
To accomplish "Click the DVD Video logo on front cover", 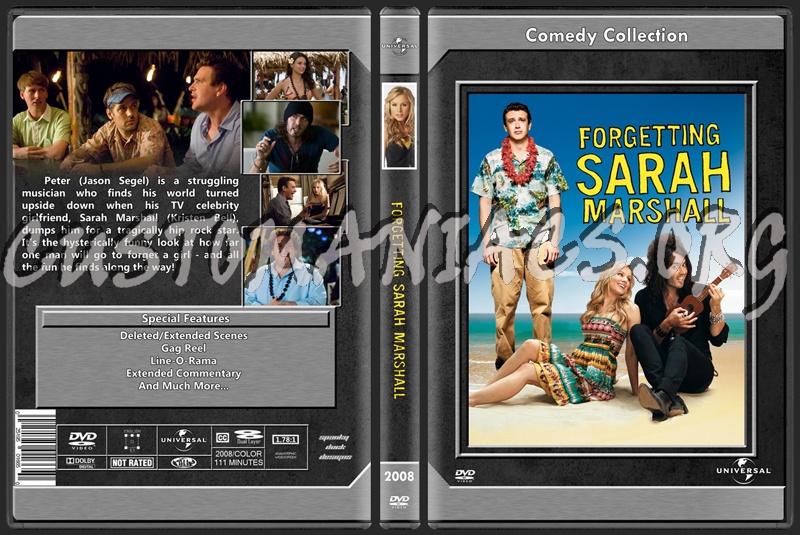I will coord(465,475).
